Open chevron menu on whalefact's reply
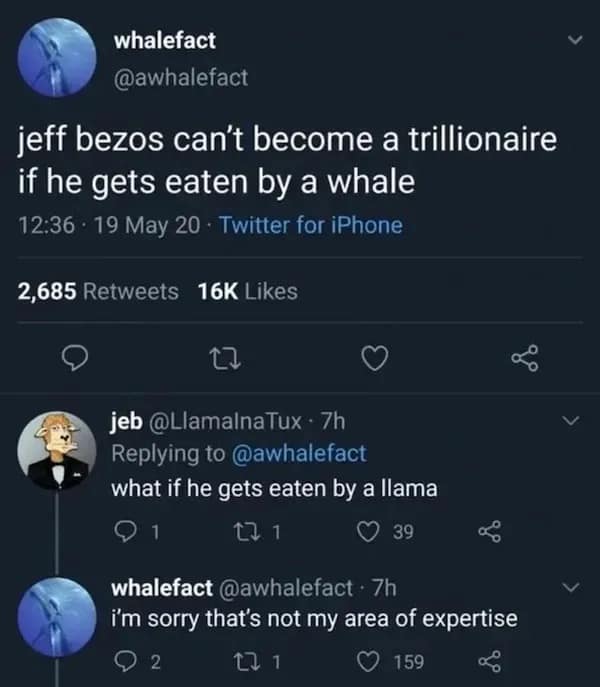This screenshot has height=687, width=600. (573, 587)
